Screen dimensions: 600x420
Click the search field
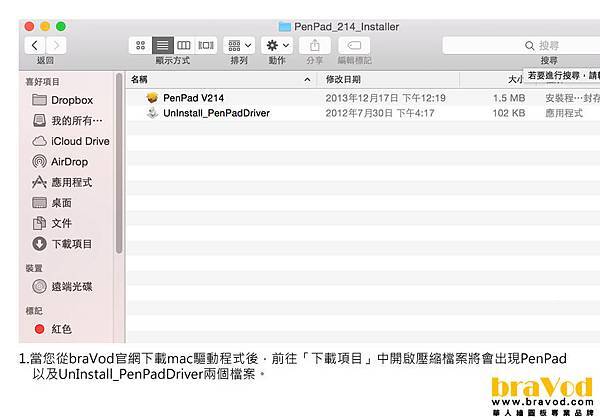pyautogui.click(x=521, y=46)
